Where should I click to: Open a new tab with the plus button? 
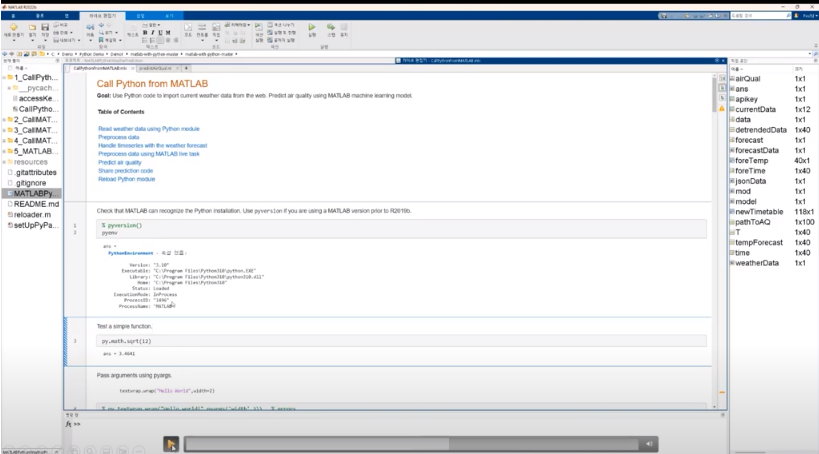pos(186,68)
